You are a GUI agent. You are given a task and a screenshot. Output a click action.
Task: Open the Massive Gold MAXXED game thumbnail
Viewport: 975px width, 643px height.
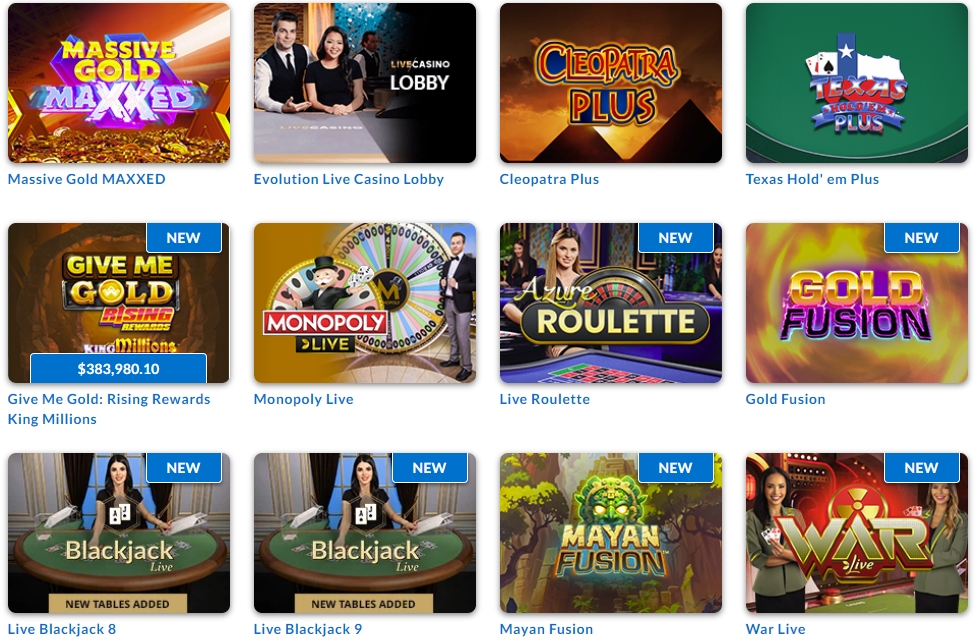coord(119,83)
